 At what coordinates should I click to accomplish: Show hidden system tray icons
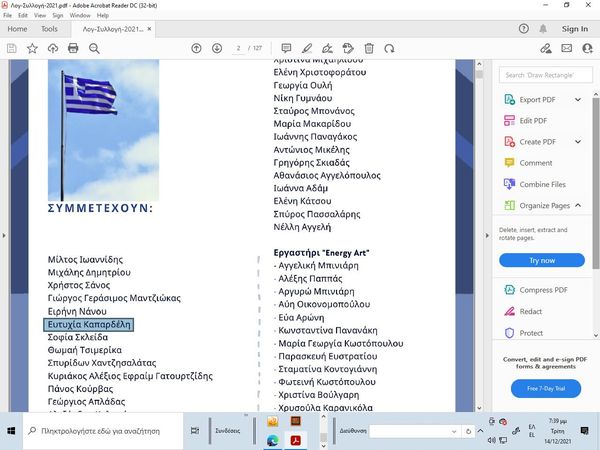[481, 431]
